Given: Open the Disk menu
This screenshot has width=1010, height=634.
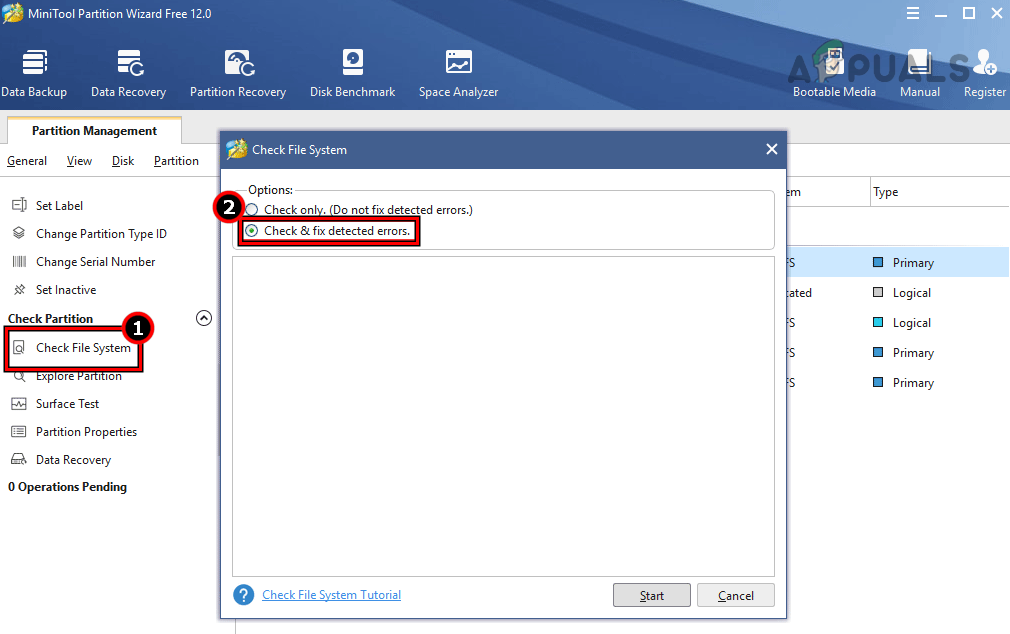Looking at the screenshot, I should coord(123,160).
